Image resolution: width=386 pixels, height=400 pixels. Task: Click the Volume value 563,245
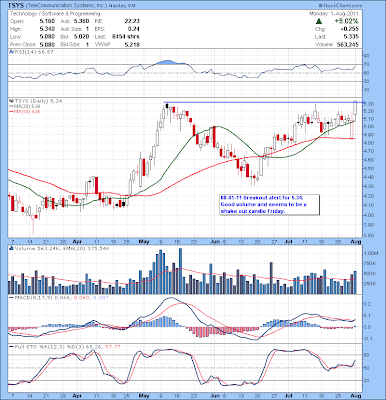point(348,44)
